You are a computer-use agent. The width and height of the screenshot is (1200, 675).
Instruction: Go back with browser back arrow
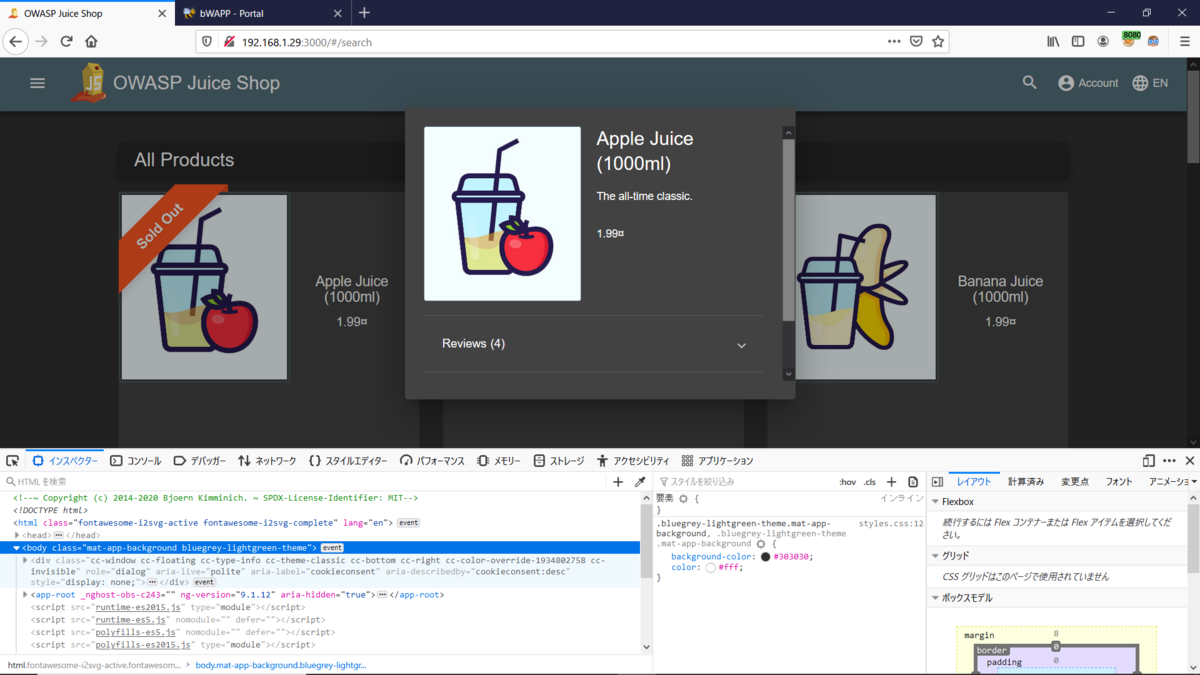(16, 41)
